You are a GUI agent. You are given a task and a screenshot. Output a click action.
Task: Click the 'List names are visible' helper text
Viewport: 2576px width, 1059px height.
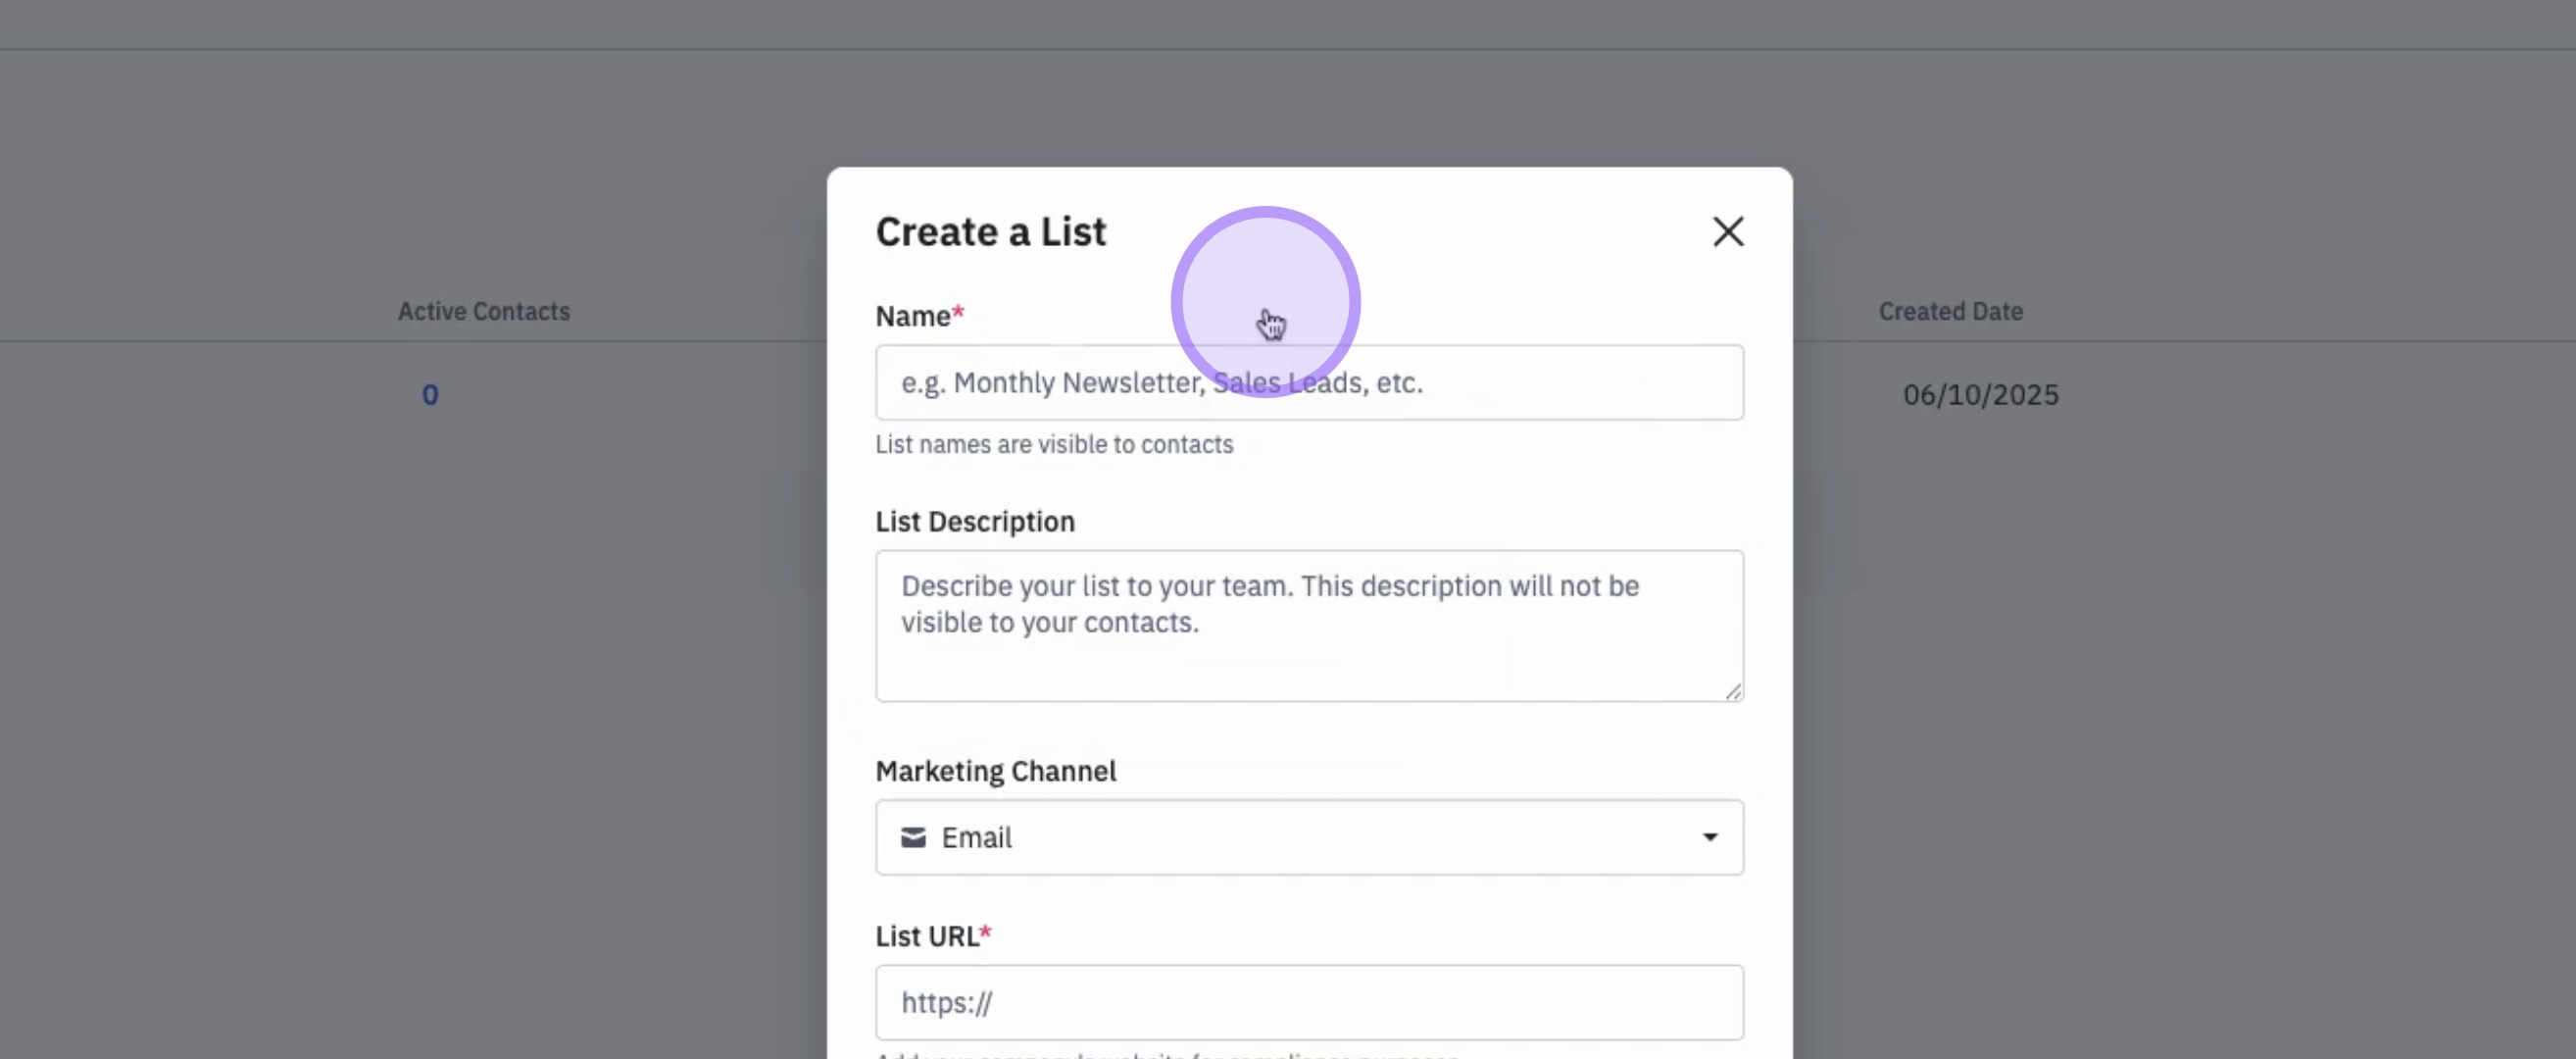click(x=1053, y=444)
